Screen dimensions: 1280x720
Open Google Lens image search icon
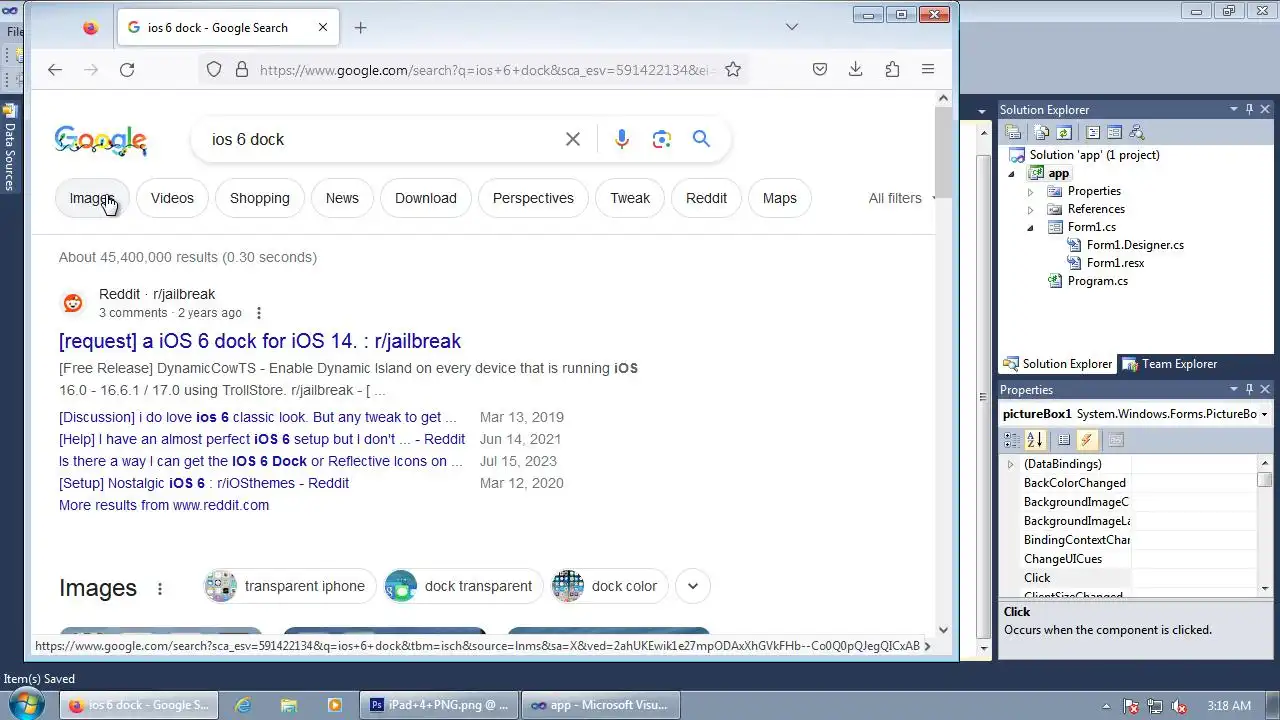point(662,139)
